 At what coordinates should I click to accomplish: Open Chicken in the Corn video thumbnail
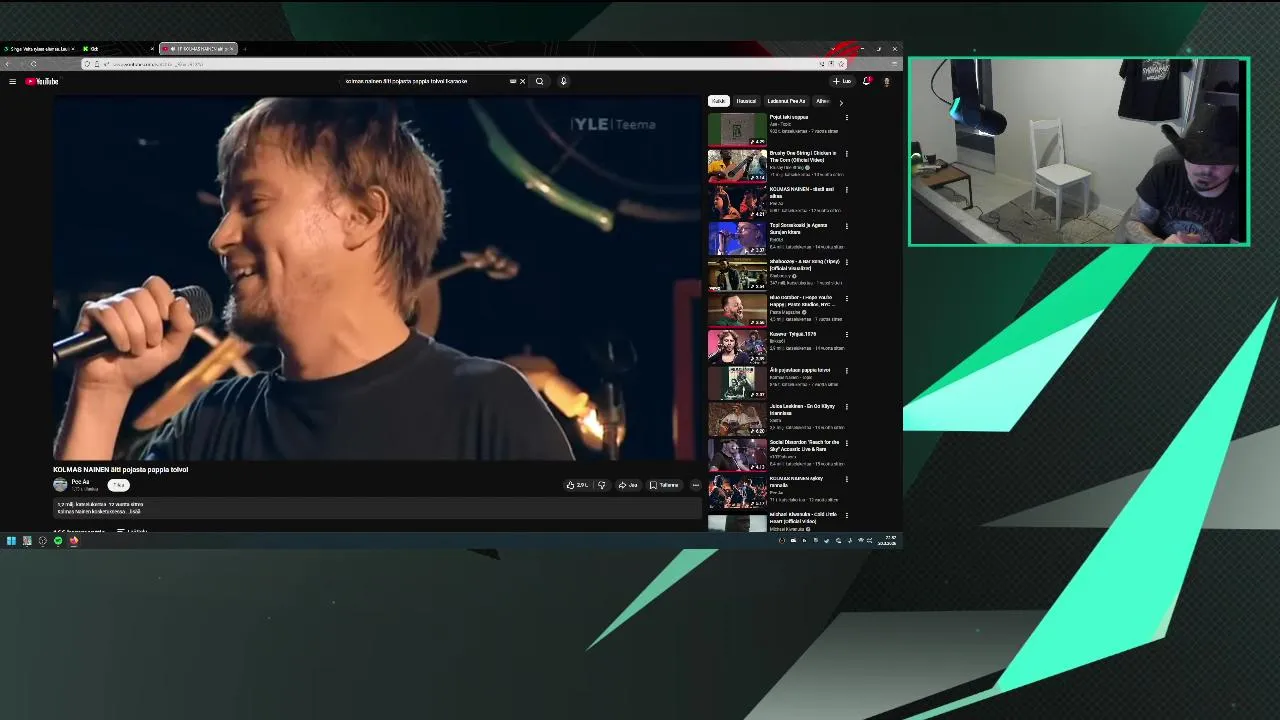(x=737, y=165)
